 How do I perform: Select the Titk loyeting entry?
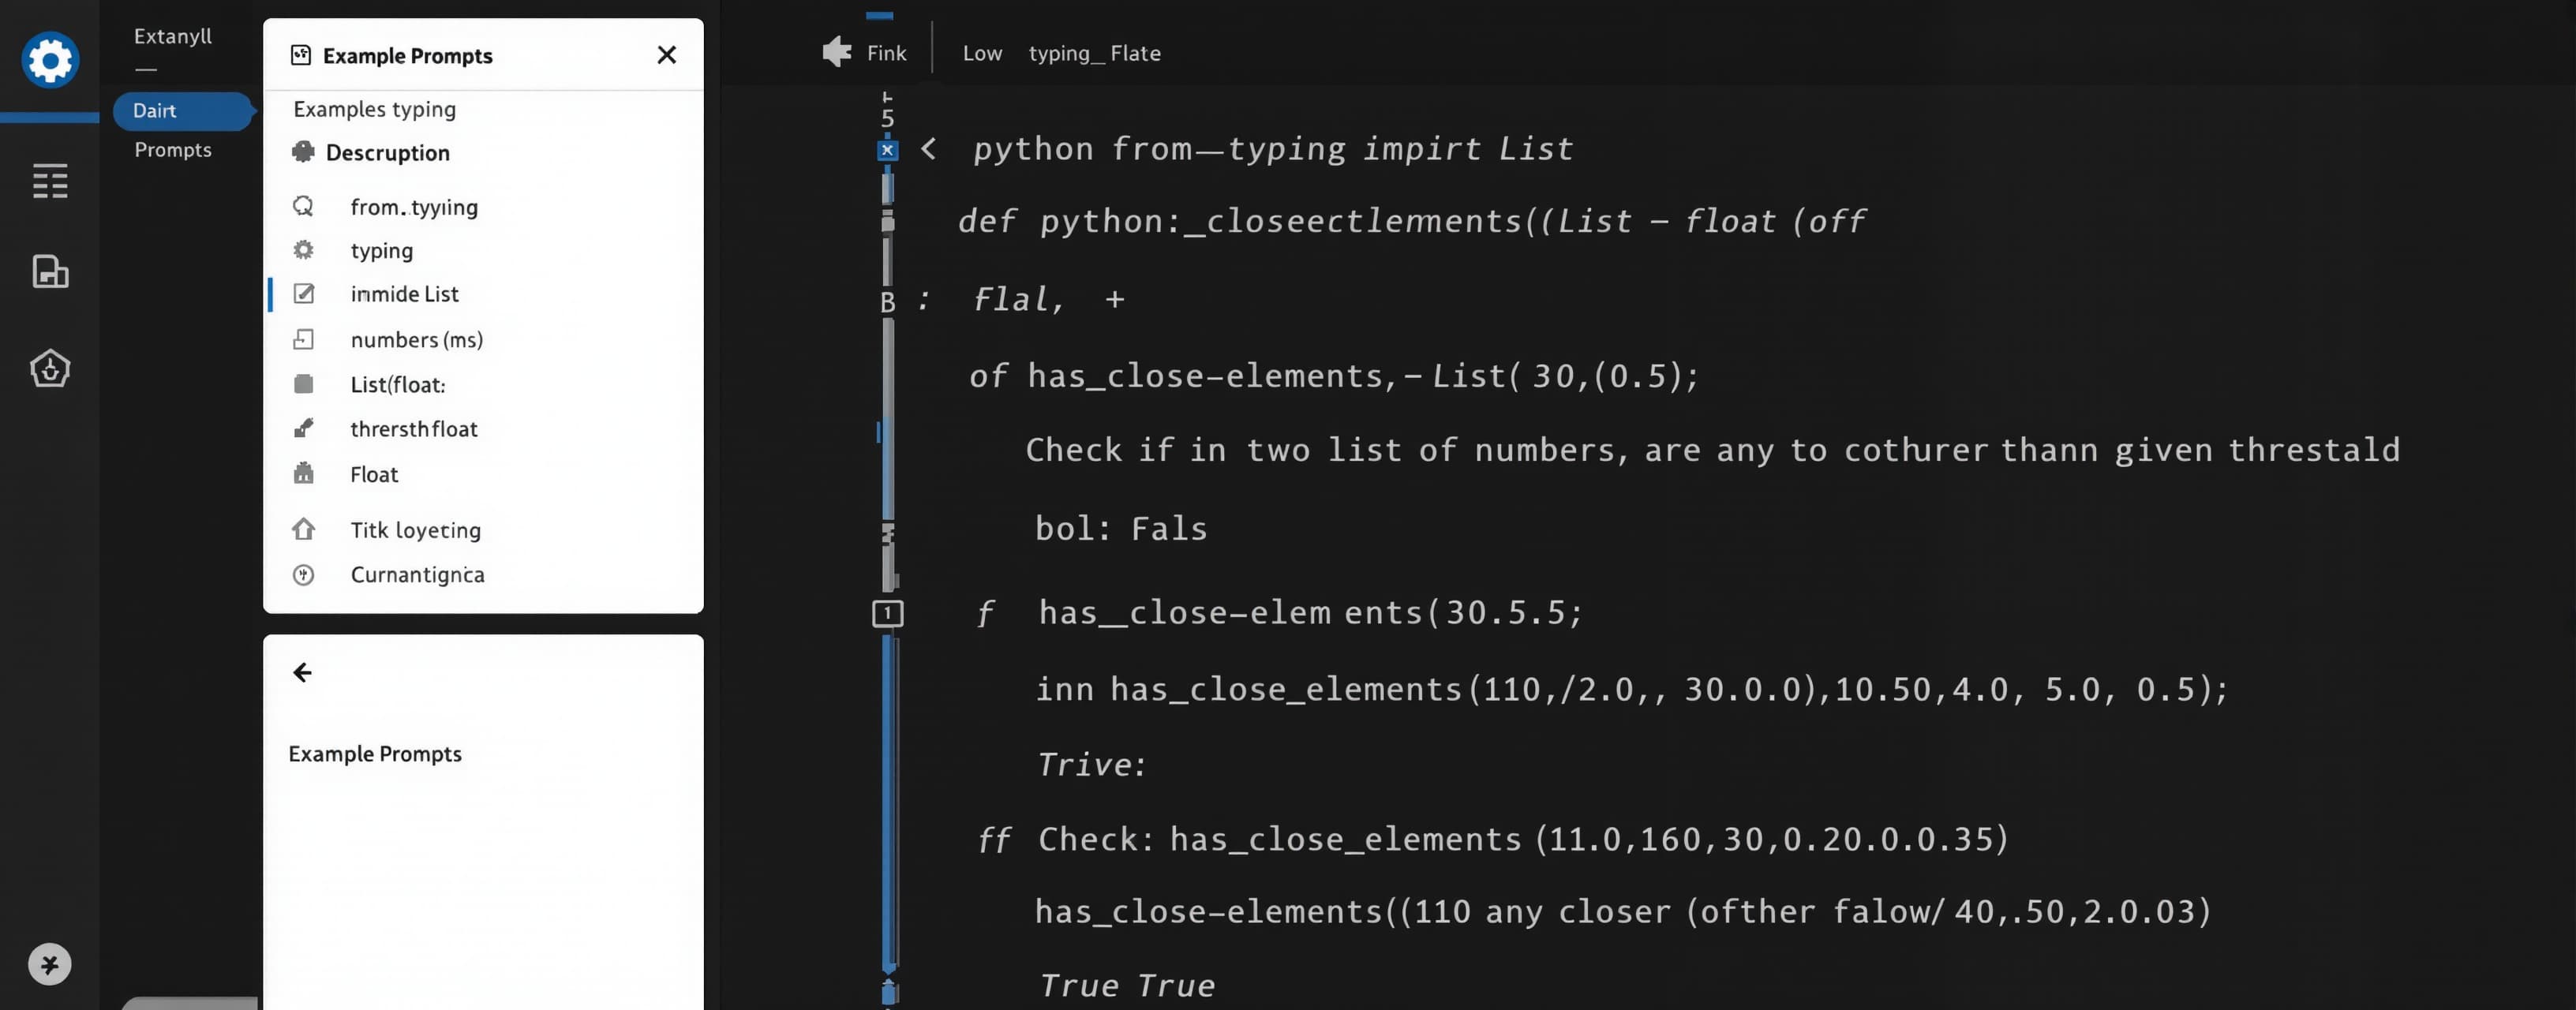[x=415, y=530]
